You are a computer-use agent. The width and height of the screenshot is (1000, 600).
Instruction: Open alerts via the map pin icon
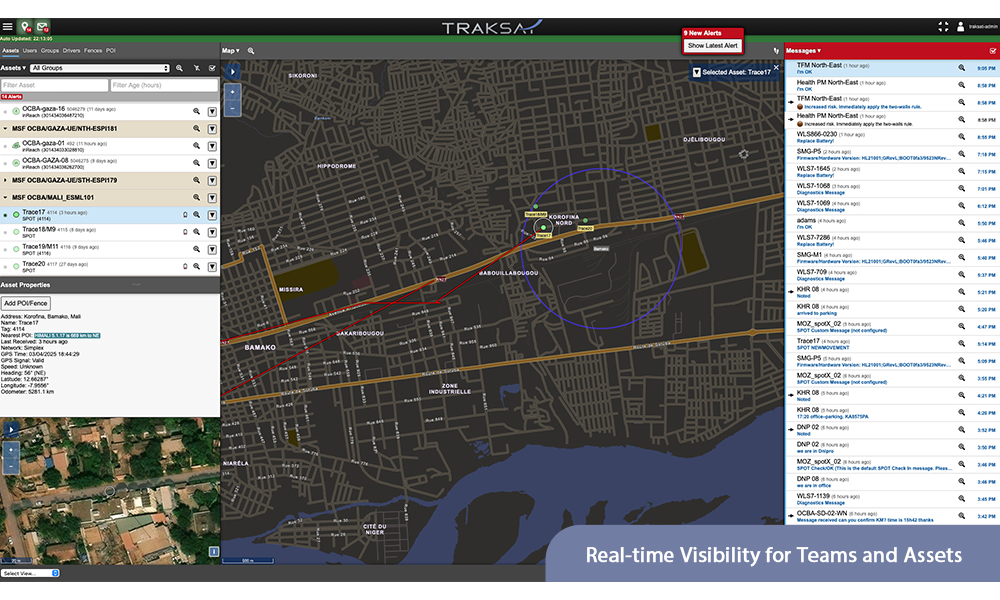(x=25, y=26)
